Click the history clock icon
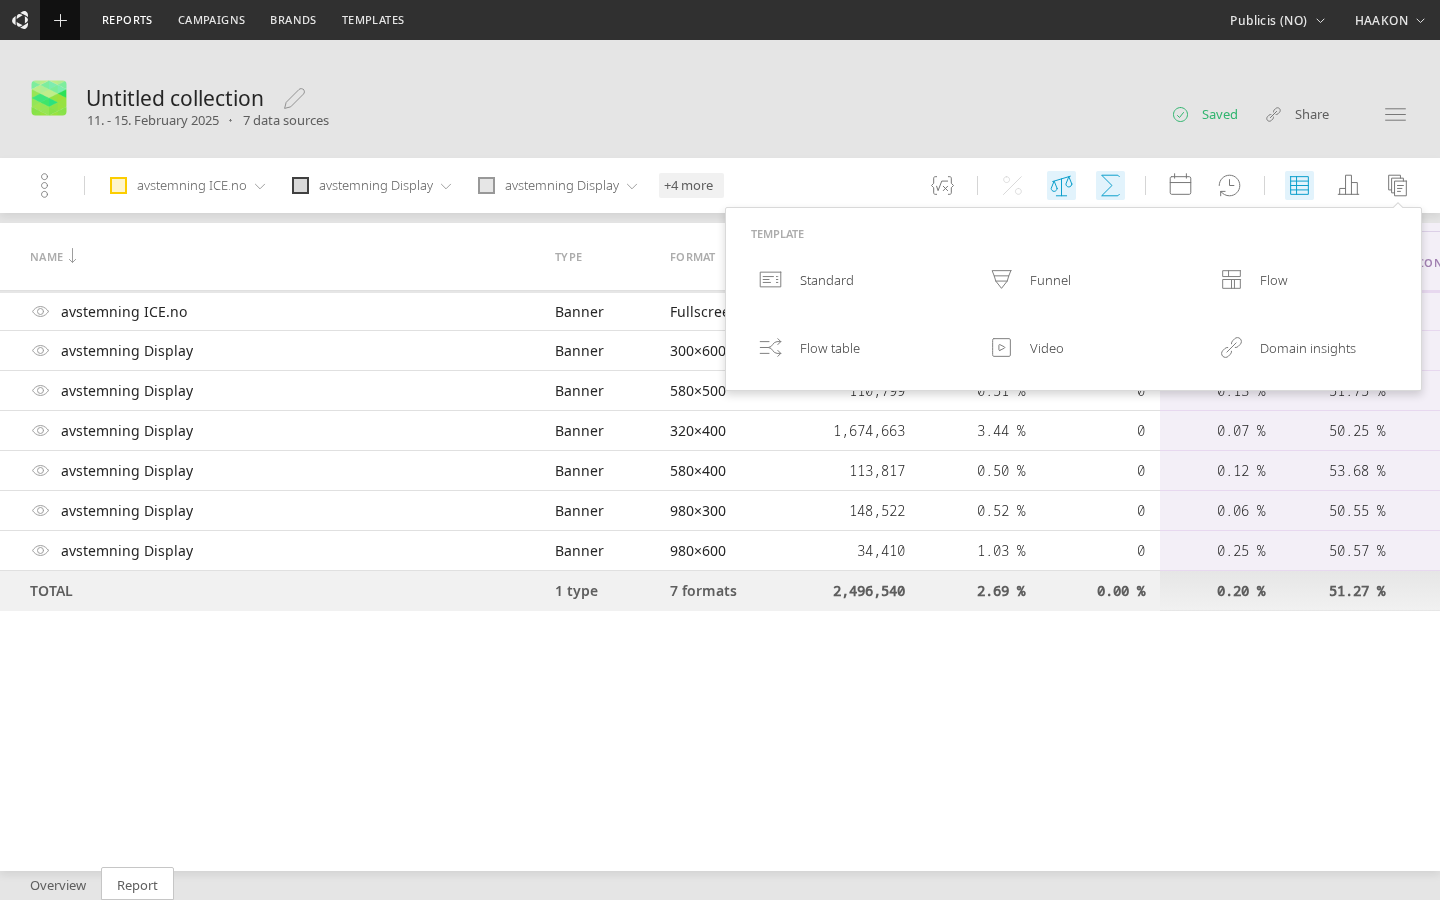This screenshot has height=900, width=1440. click(1229, 185)
